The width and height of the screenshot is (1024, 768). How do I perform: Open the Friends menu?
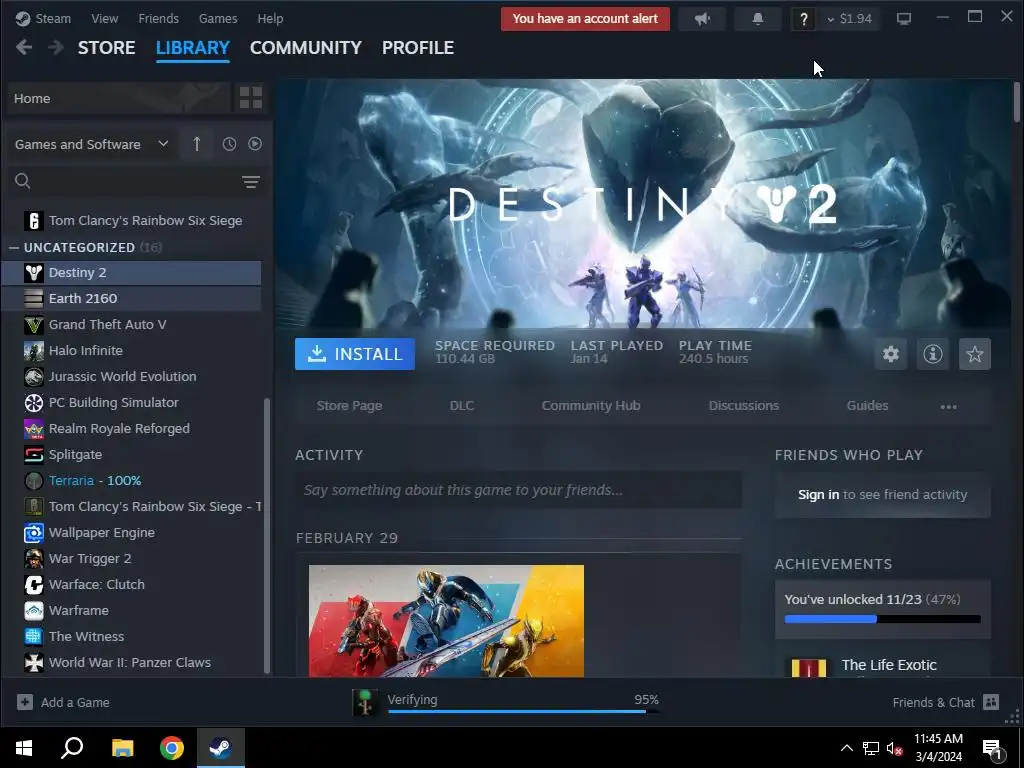click(159, 18)
